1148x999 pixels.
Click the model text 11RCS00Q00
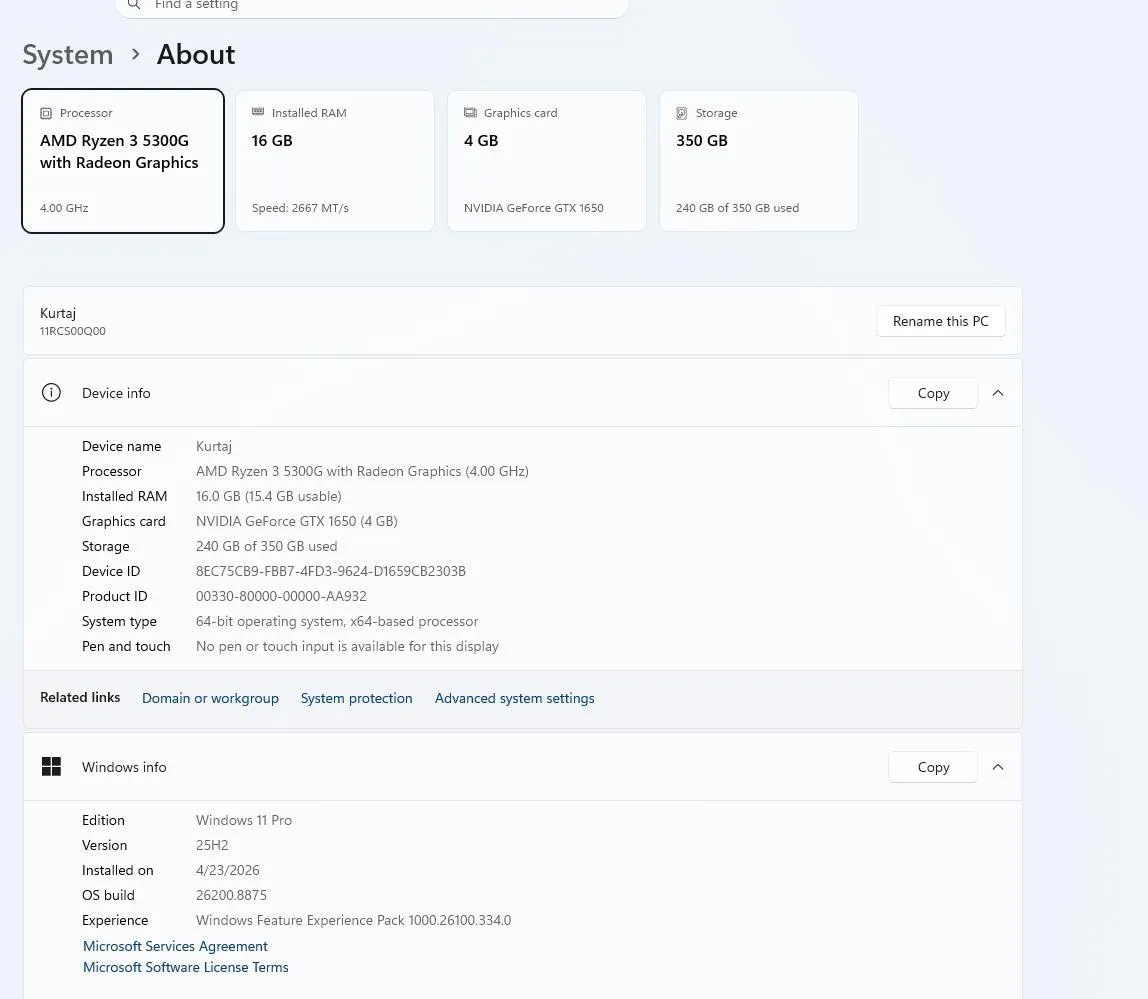coord(72,331)
